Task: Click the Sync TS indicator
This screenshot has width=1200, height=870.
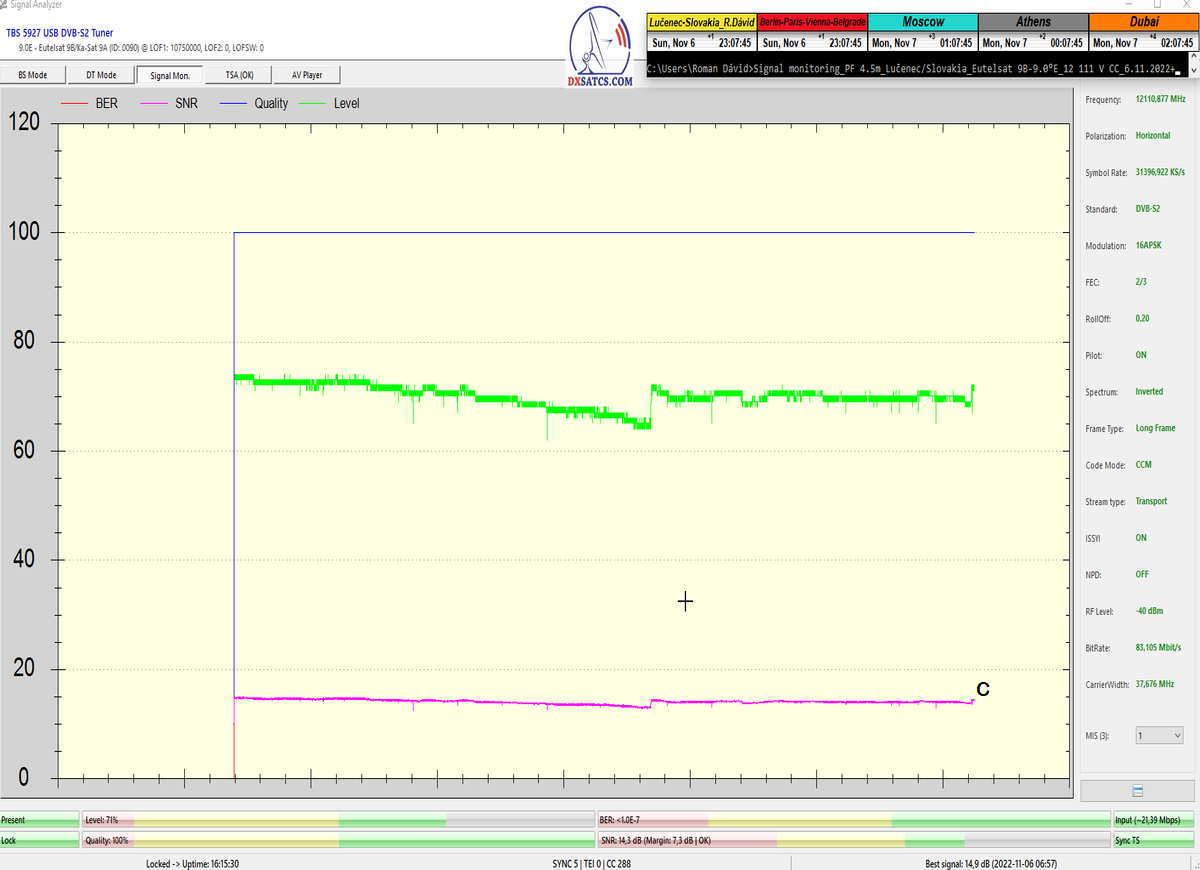Action: point(1155,841)
